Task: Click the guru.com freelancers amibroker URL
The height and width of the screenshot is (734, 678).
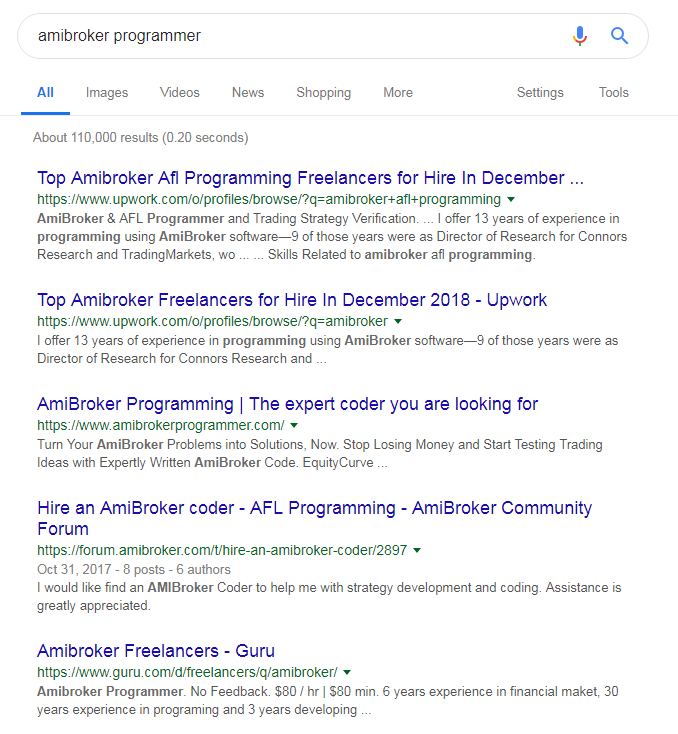Action: [x=187, y=673]
